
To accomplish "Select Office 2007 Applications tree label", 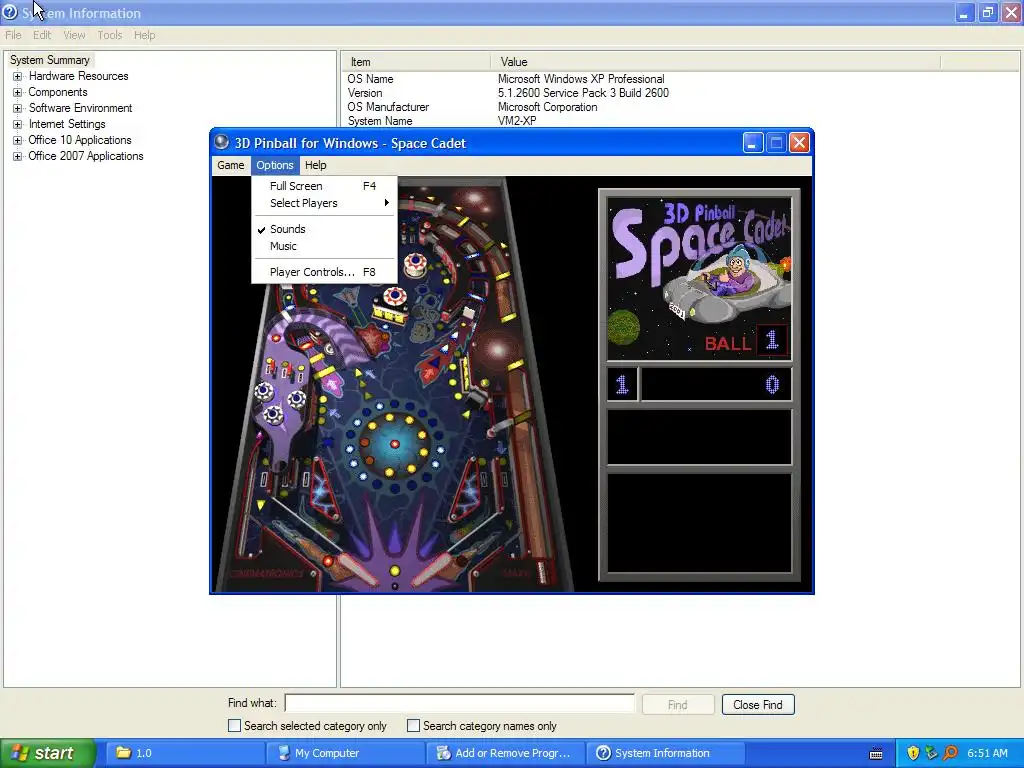I will tap(86, 156).
